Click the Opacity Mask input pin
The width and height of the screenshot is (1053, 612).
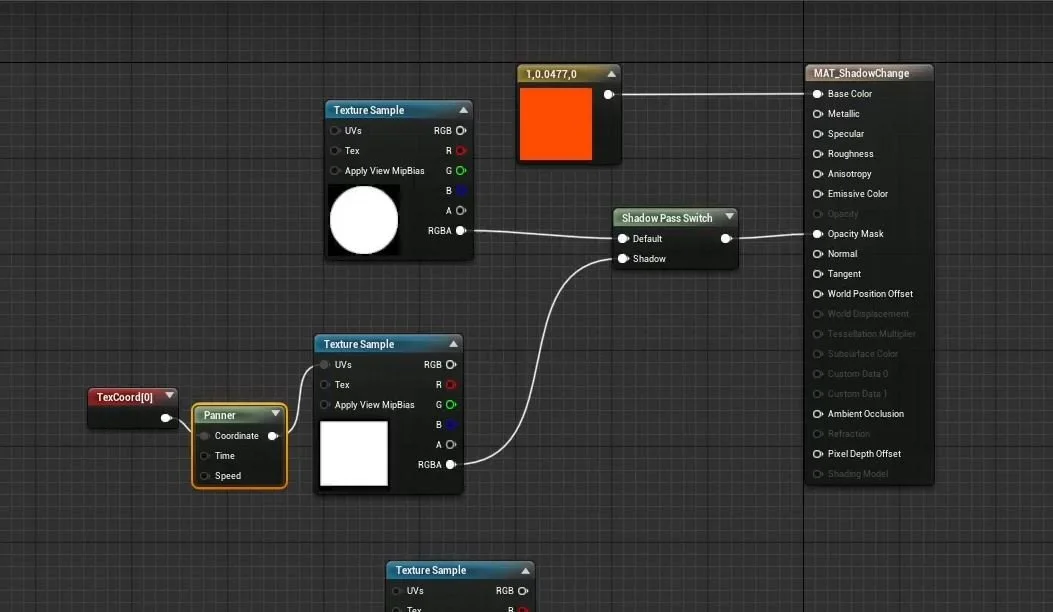(816, 233)
